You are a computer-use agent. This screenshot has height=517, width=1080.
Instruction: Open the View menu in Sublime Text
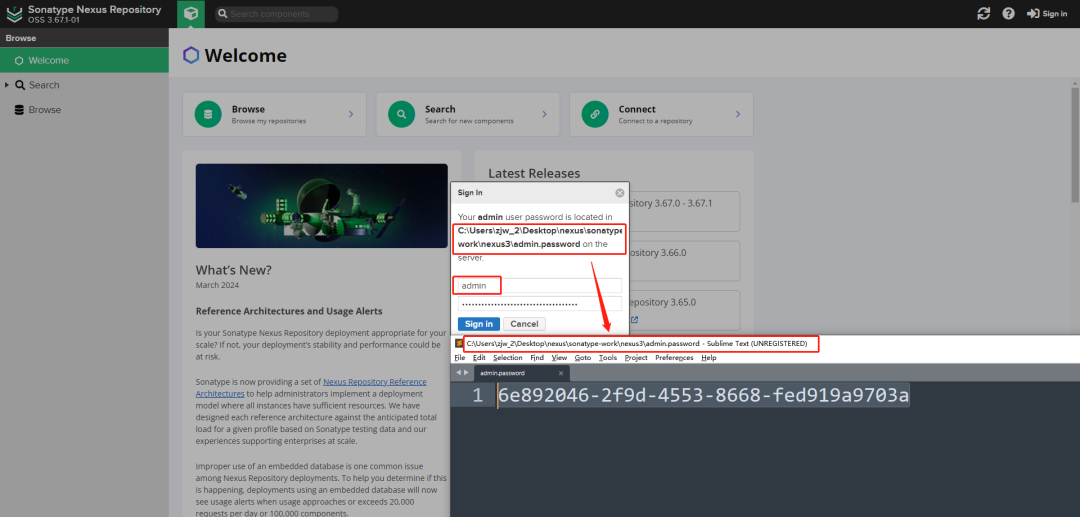pos(559,358)
